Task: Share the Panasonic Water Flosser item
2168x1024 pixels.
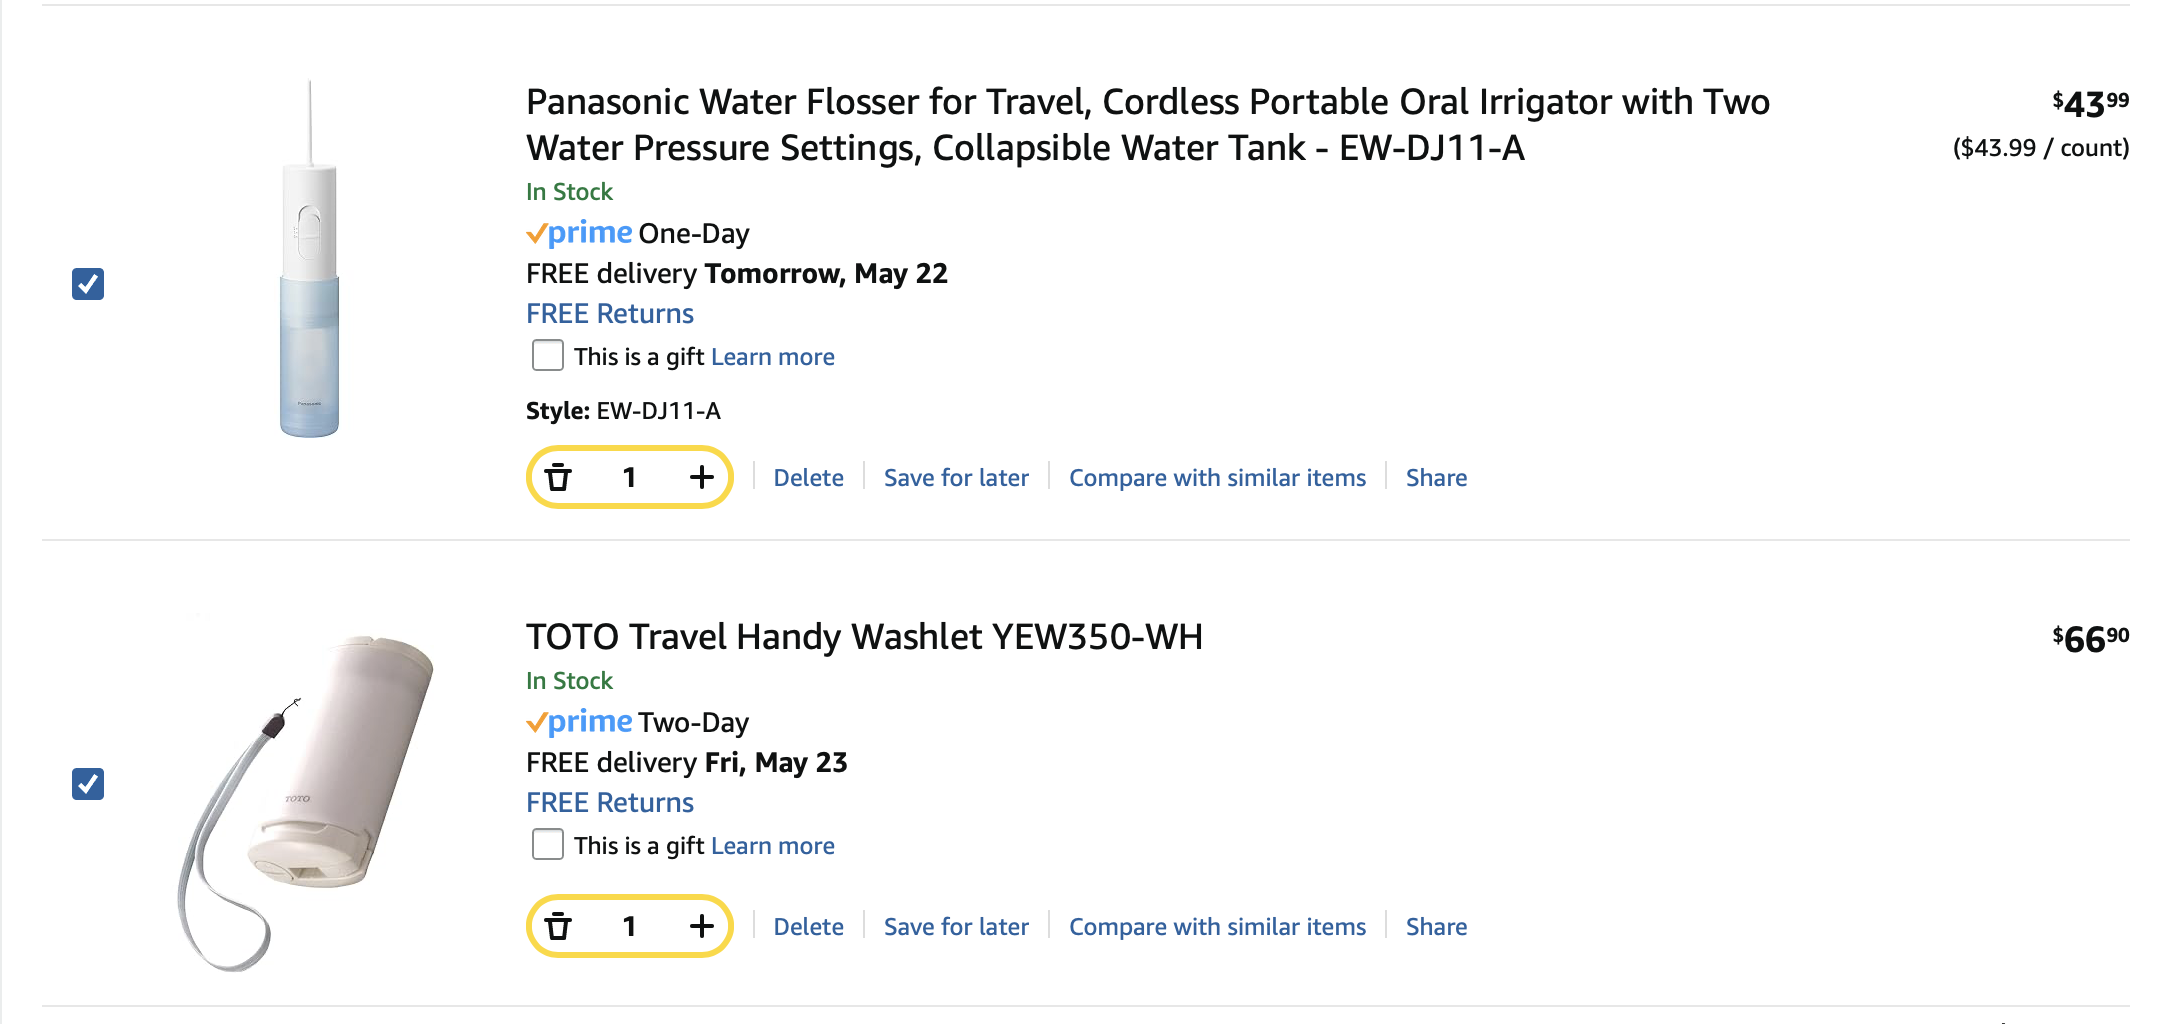Action: pyautogui.click(x=1436, y=478)
